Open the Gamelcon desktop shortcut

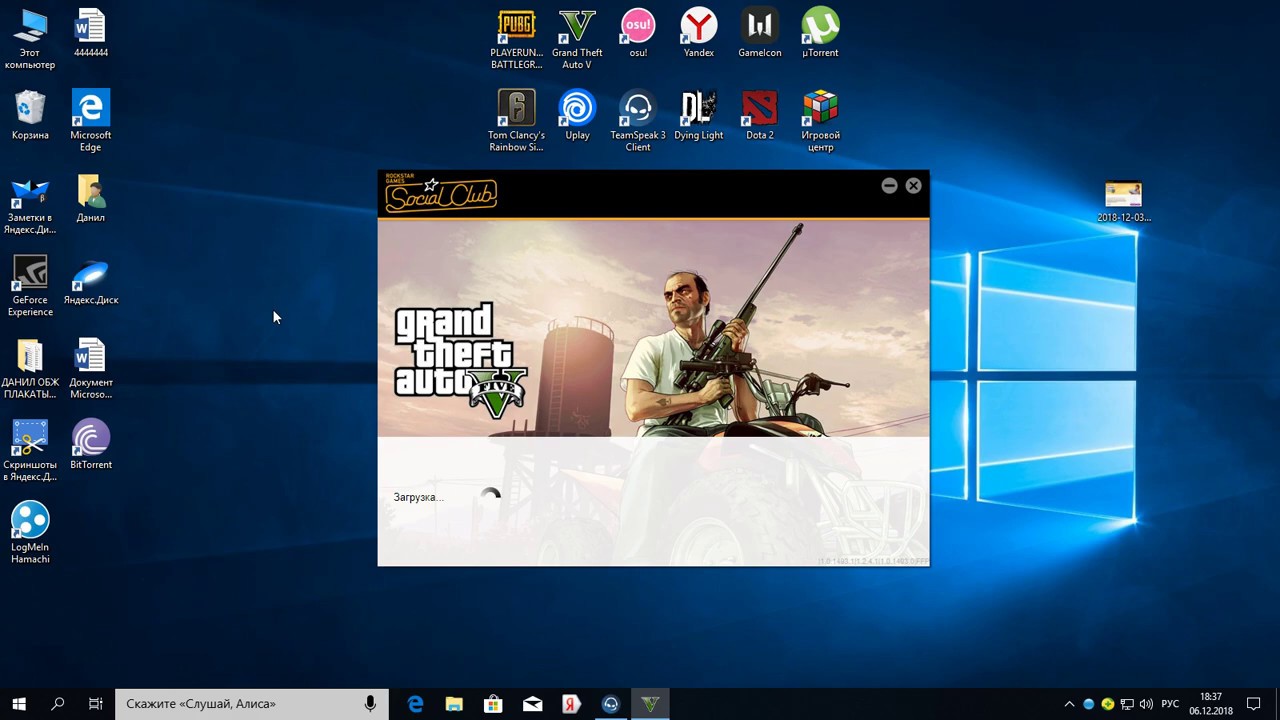[760, 33]
